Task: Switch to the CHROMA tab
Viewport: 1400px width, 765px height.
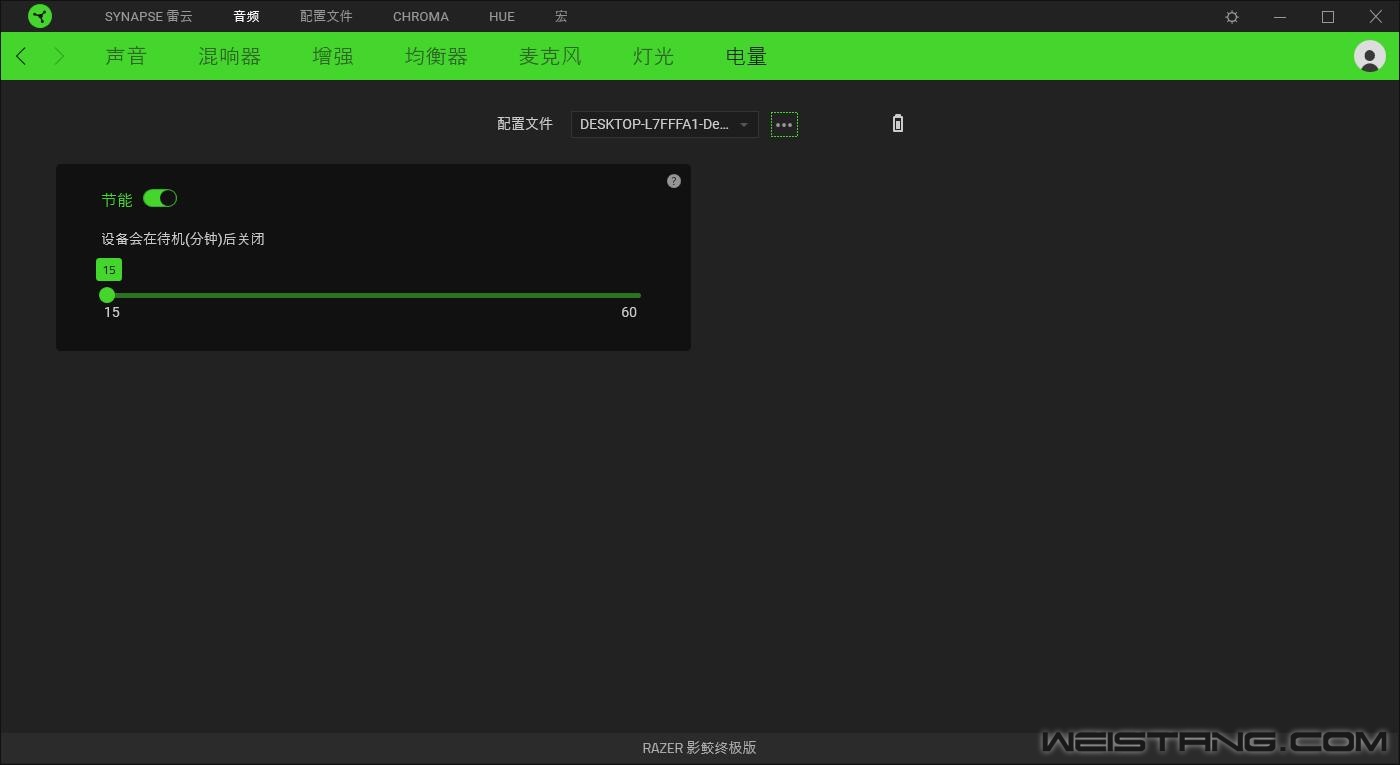Action: point(421,16)
